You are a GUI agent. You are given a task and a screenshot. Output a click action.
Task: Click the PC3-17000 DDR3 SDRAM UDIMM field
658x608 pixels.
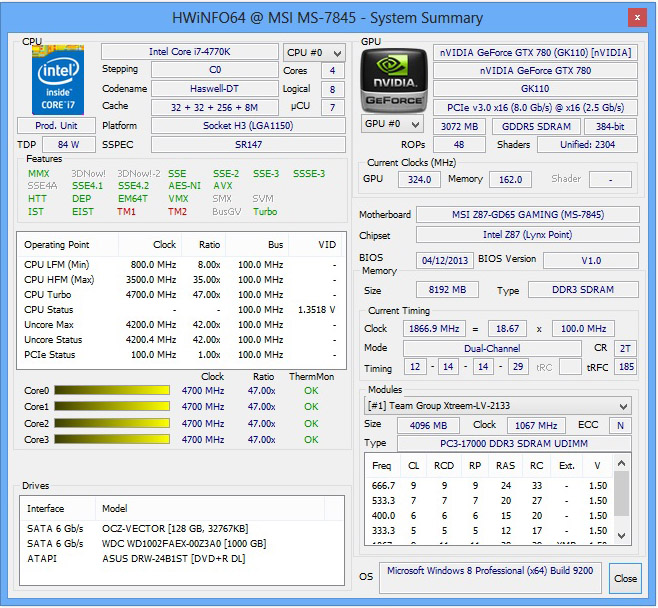[x=514, y=444]
